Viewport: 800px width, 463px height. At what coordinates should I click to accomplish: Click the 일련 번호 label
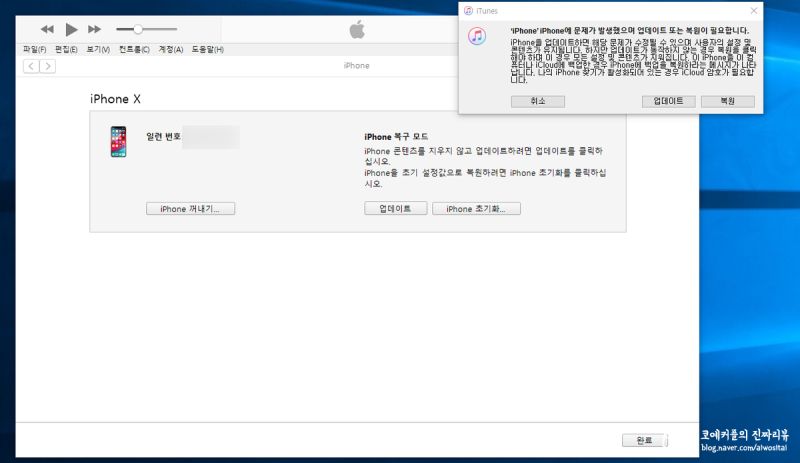click(163, 137)
